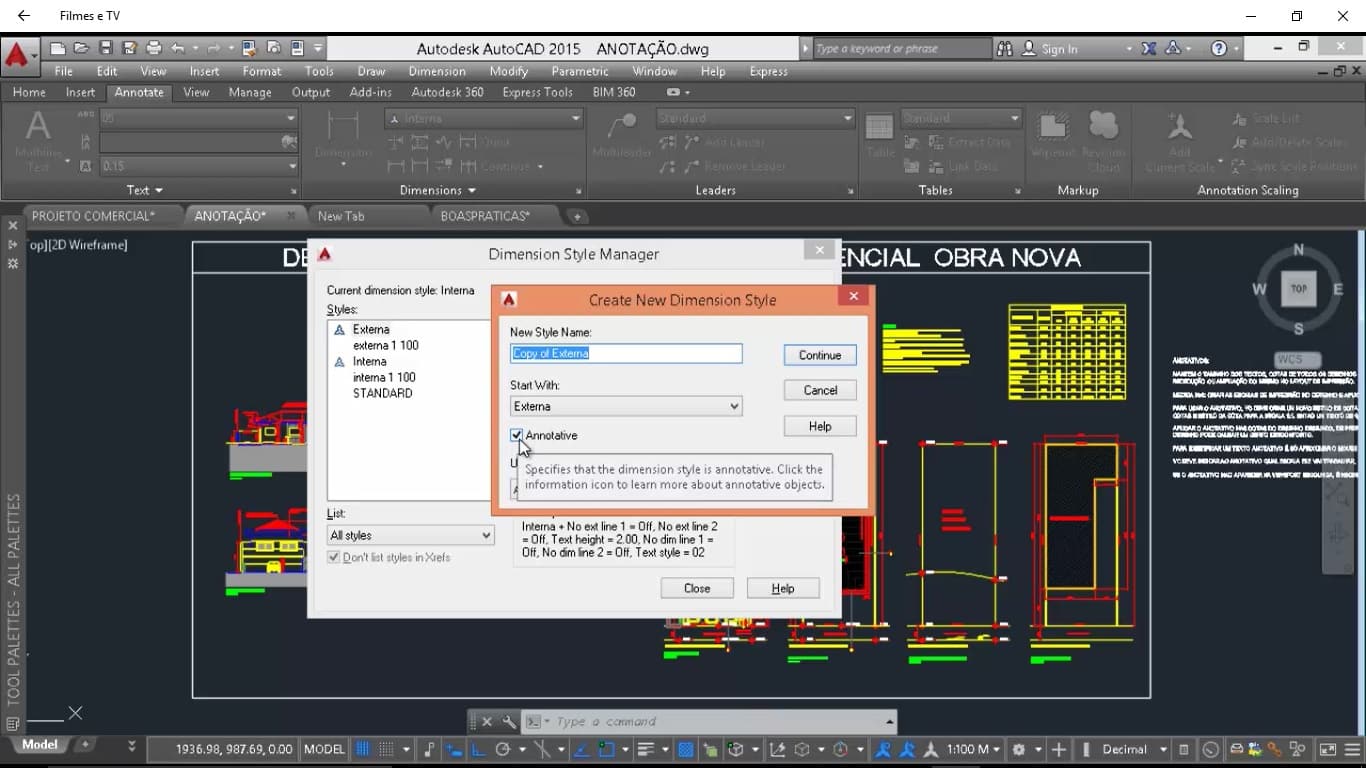Click Close in Dimension Style Manager
This screenshot has width=1366, height=768.
697,588
